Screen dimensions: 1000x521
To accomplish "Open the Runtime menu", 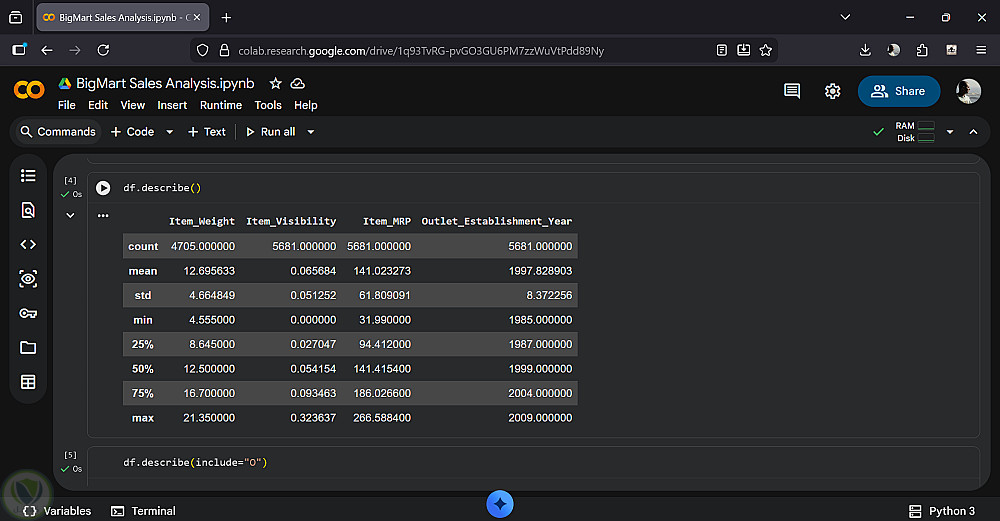I will (x=220, y=105).
